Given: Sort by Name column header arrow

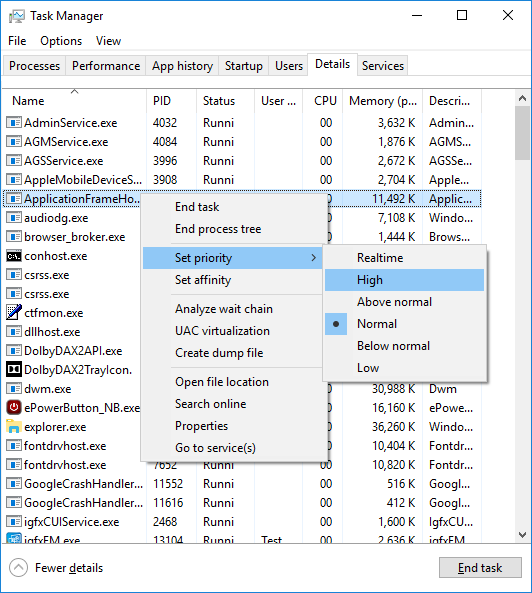Looking at the screenshot, I should (x=74, y=91).
